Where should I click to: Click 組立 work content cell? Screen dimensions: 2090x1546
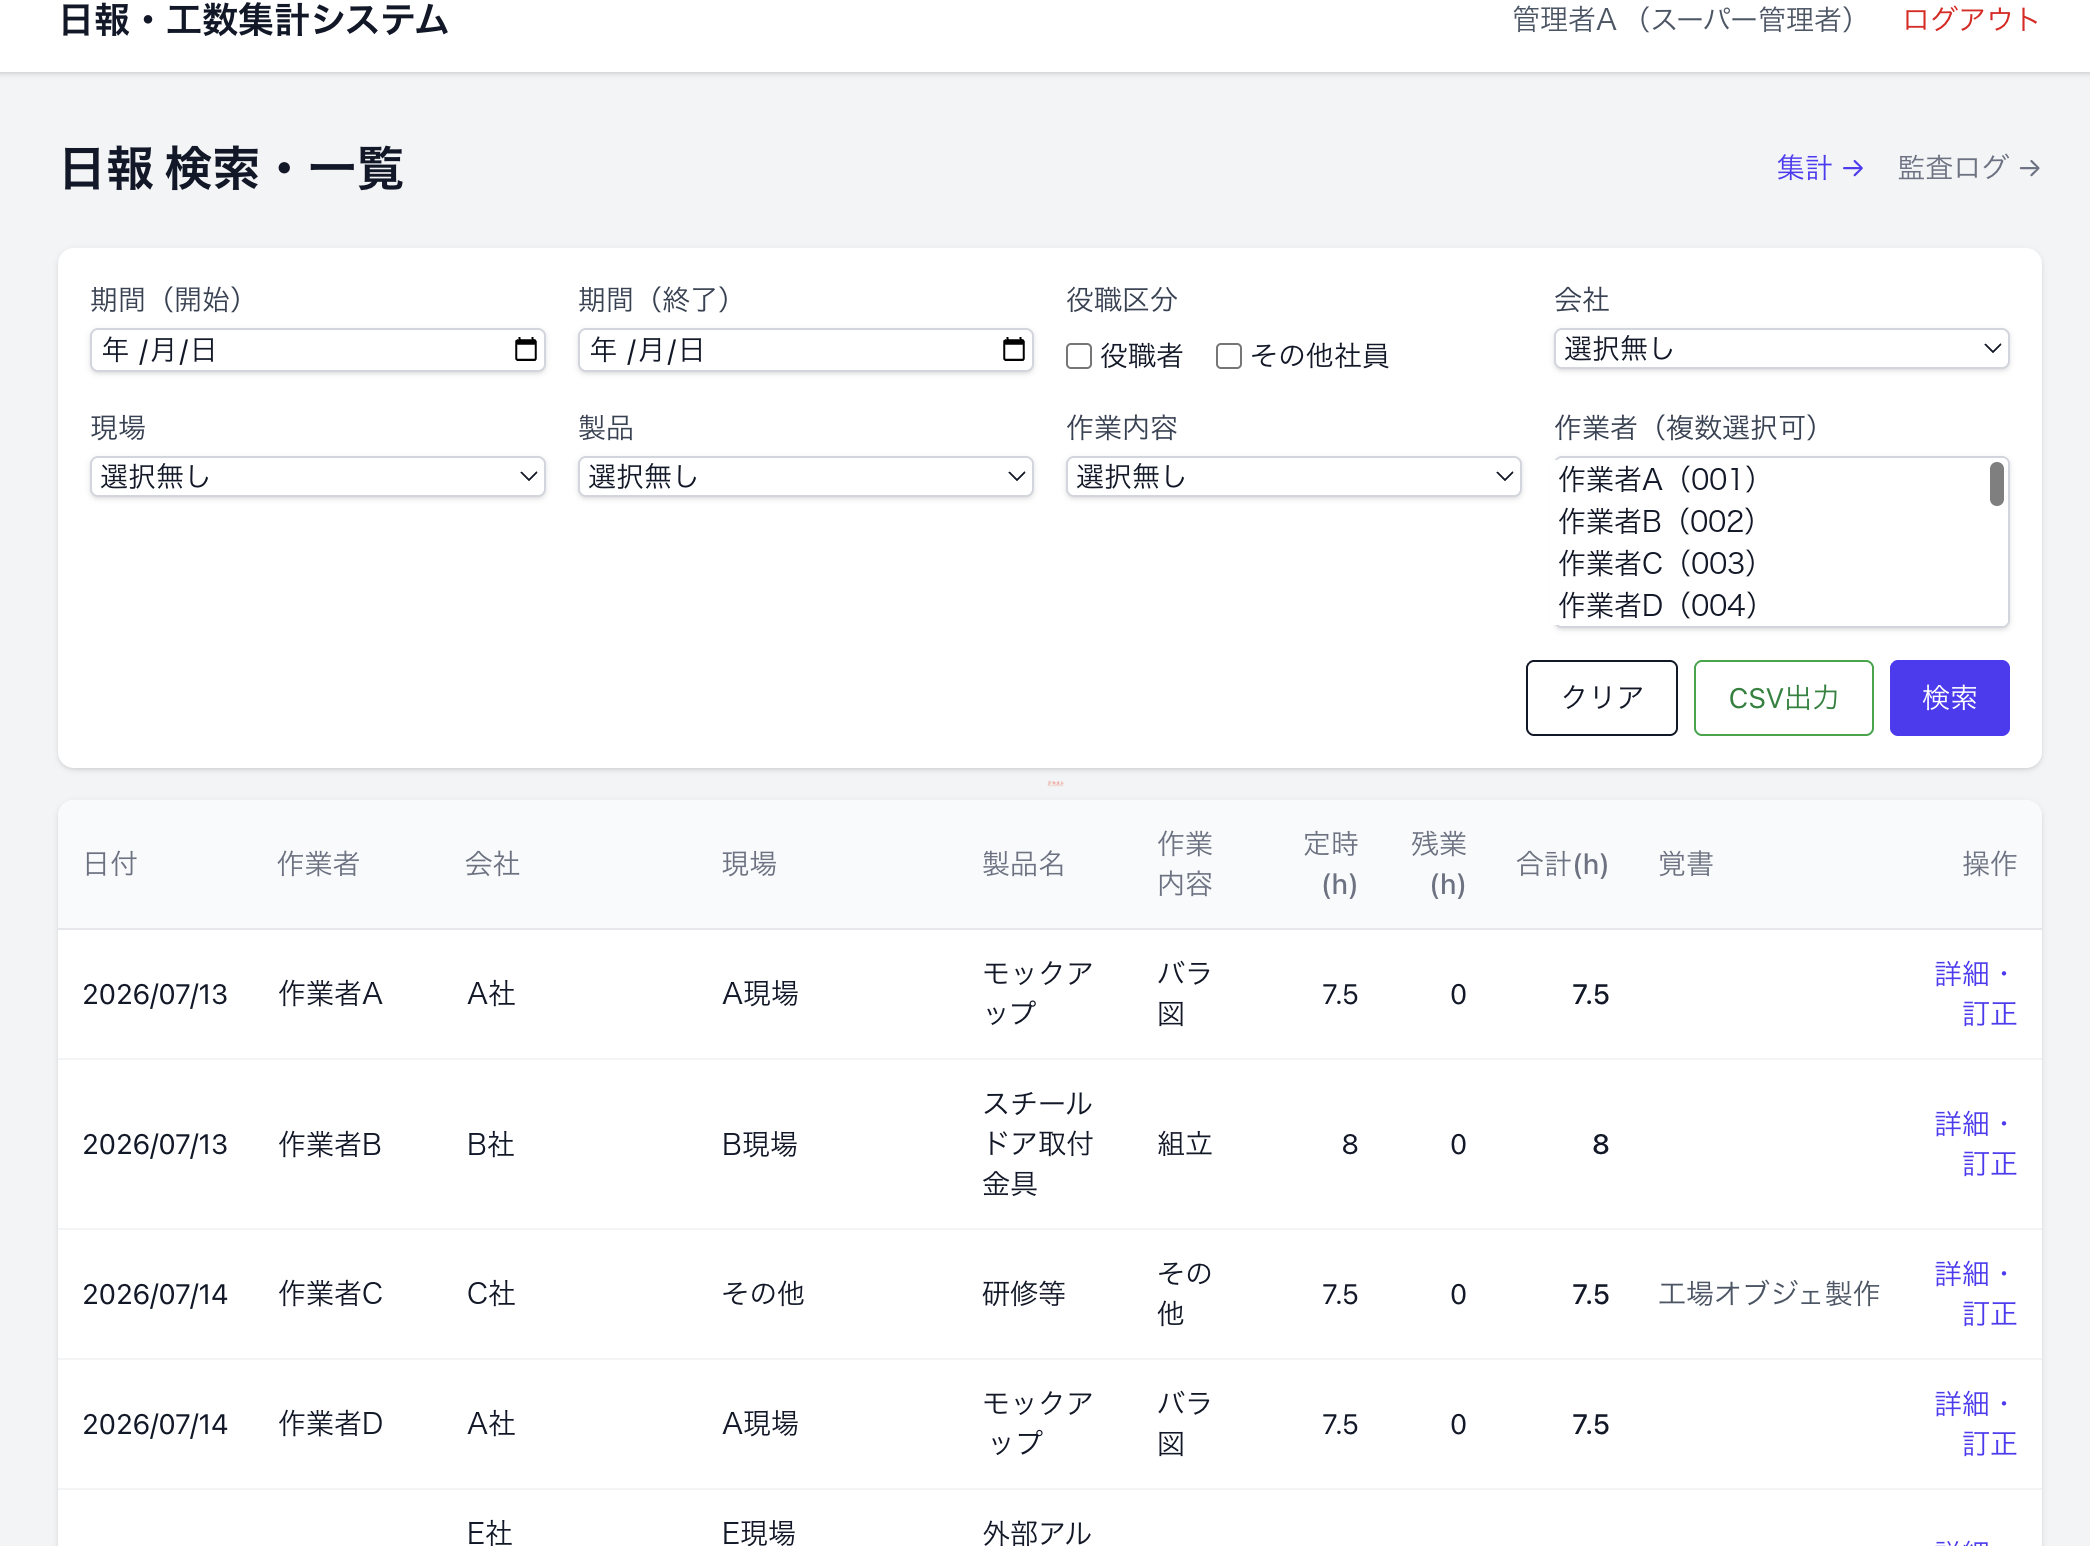point(1185,1144)
